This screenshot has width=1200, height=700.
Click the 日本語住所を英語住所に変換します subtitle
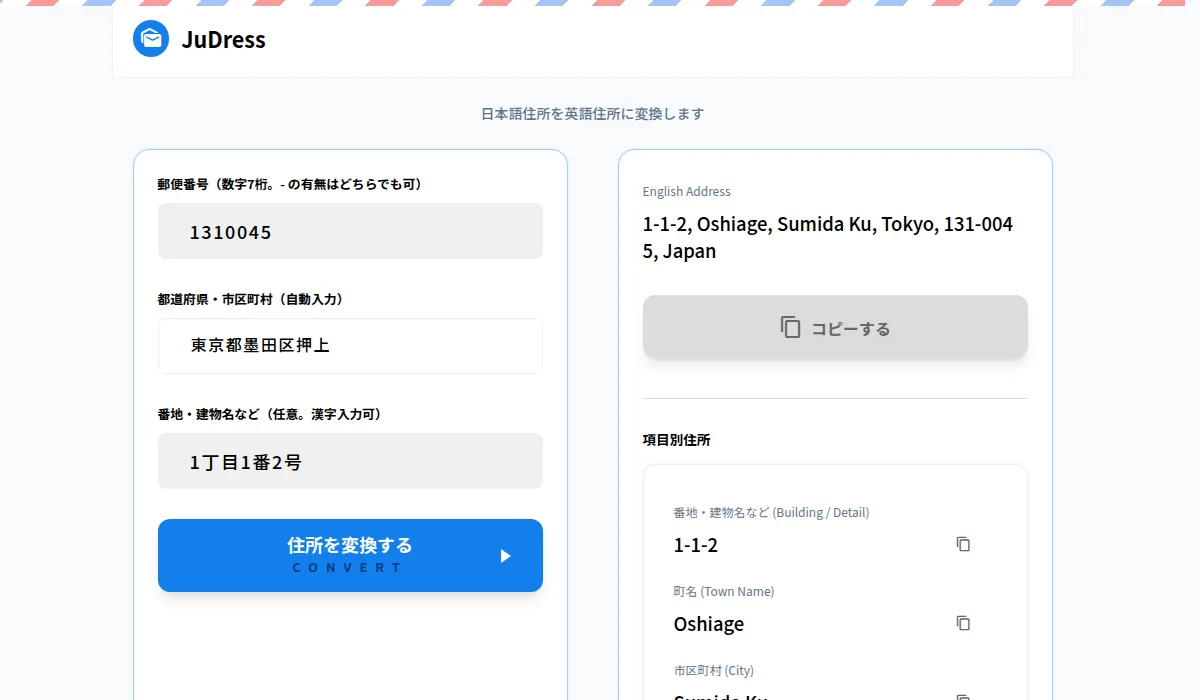tap(593, 114)
